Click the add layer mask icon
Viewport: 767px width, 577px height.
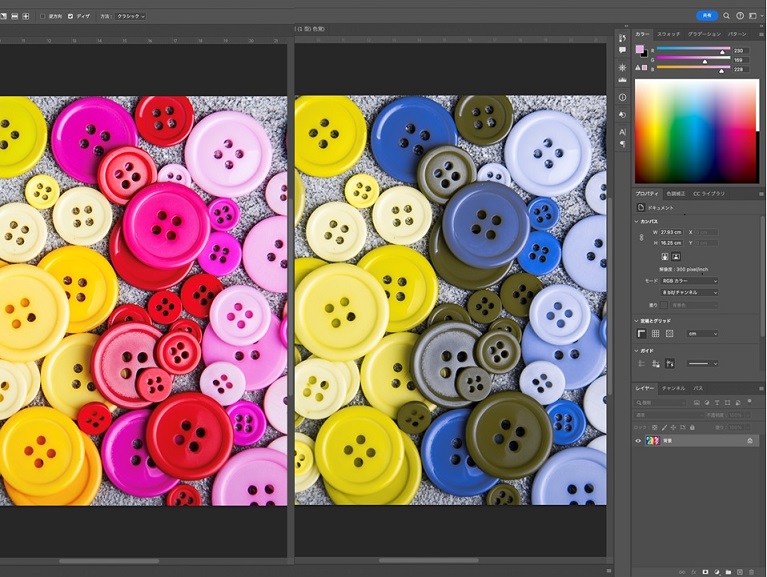(705, 572)
